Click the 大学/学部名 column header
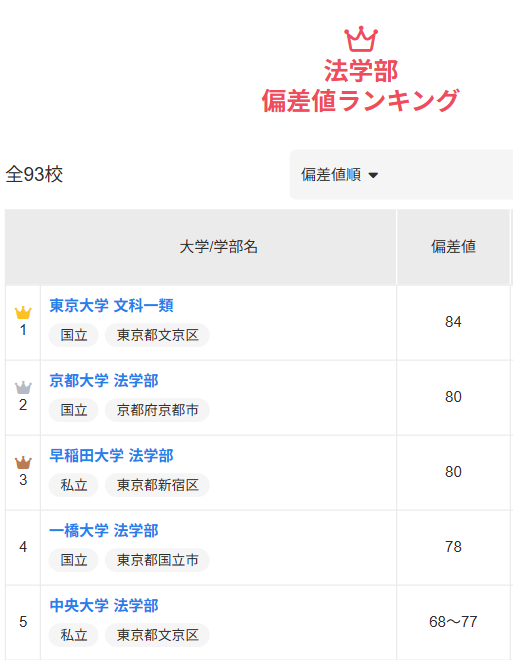Screen dimensions: 513x660 218,247
